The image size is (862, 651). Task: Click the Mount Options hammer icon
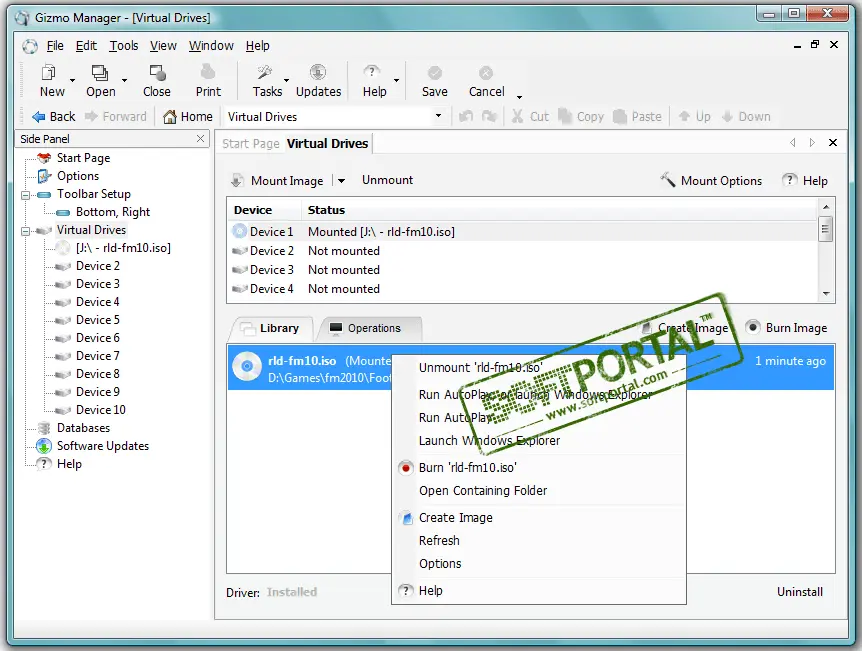click(668, 181)
